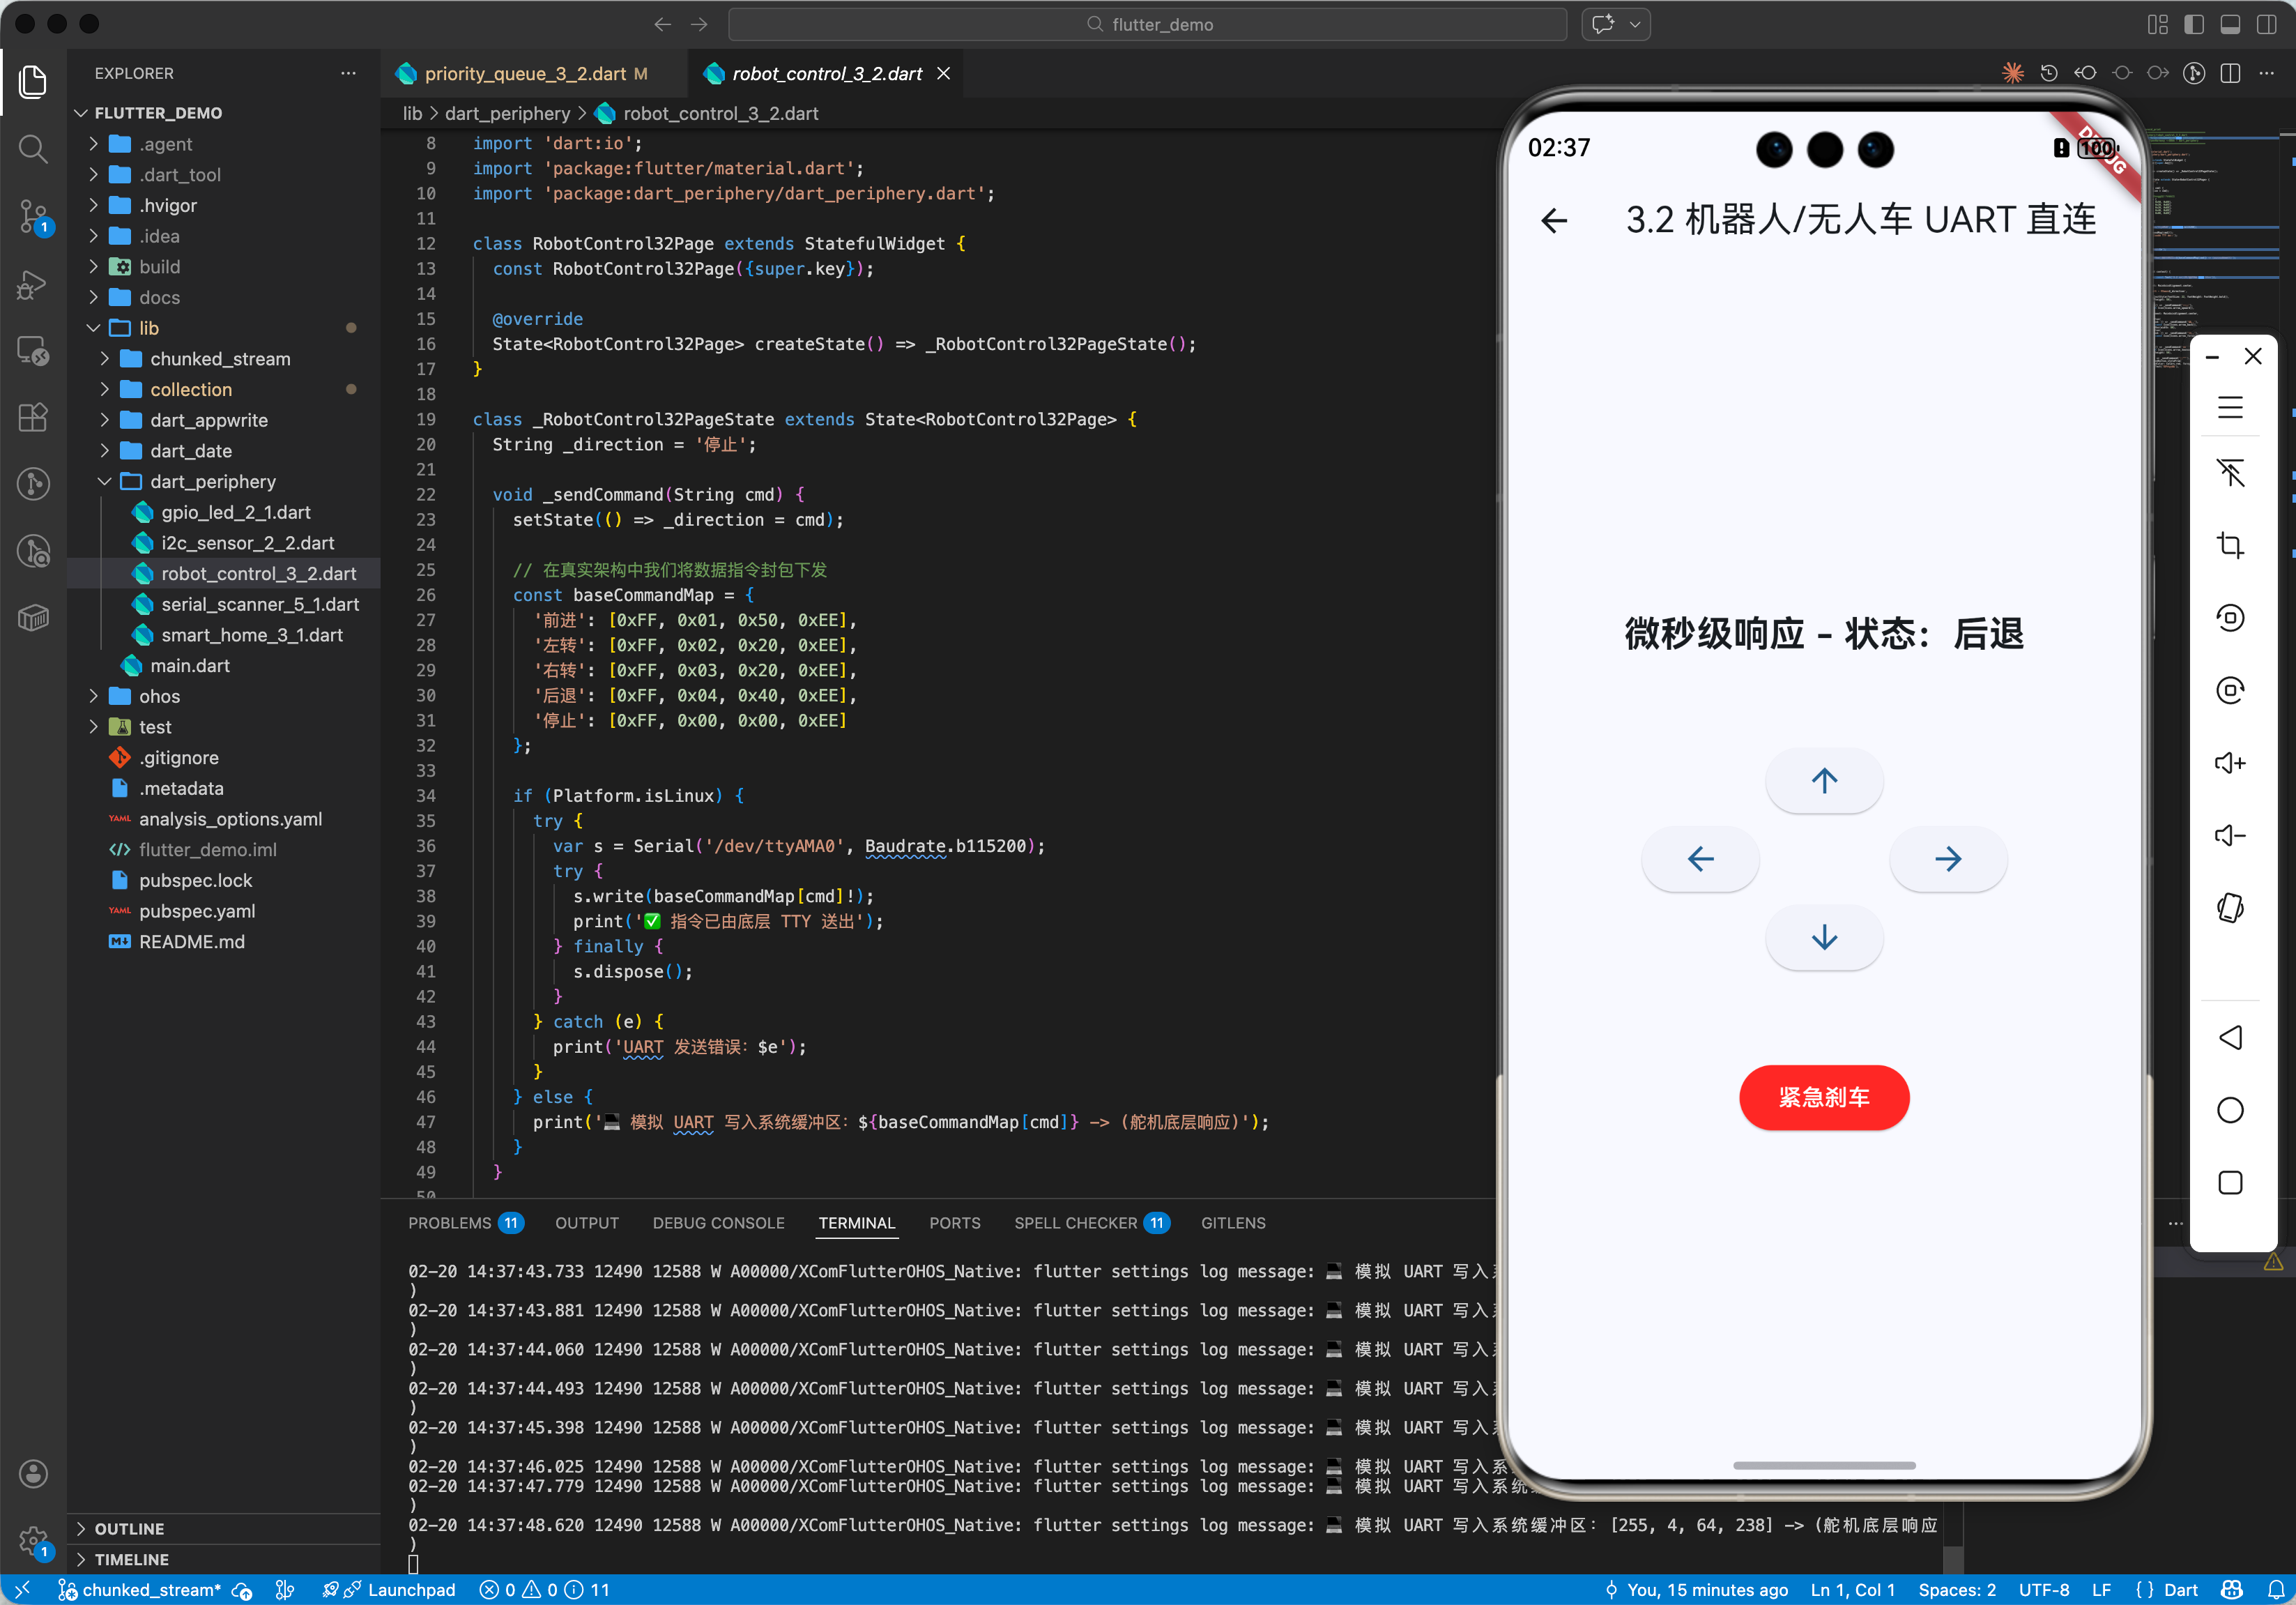Tap the back arrow in app header

coord(1553,220)
